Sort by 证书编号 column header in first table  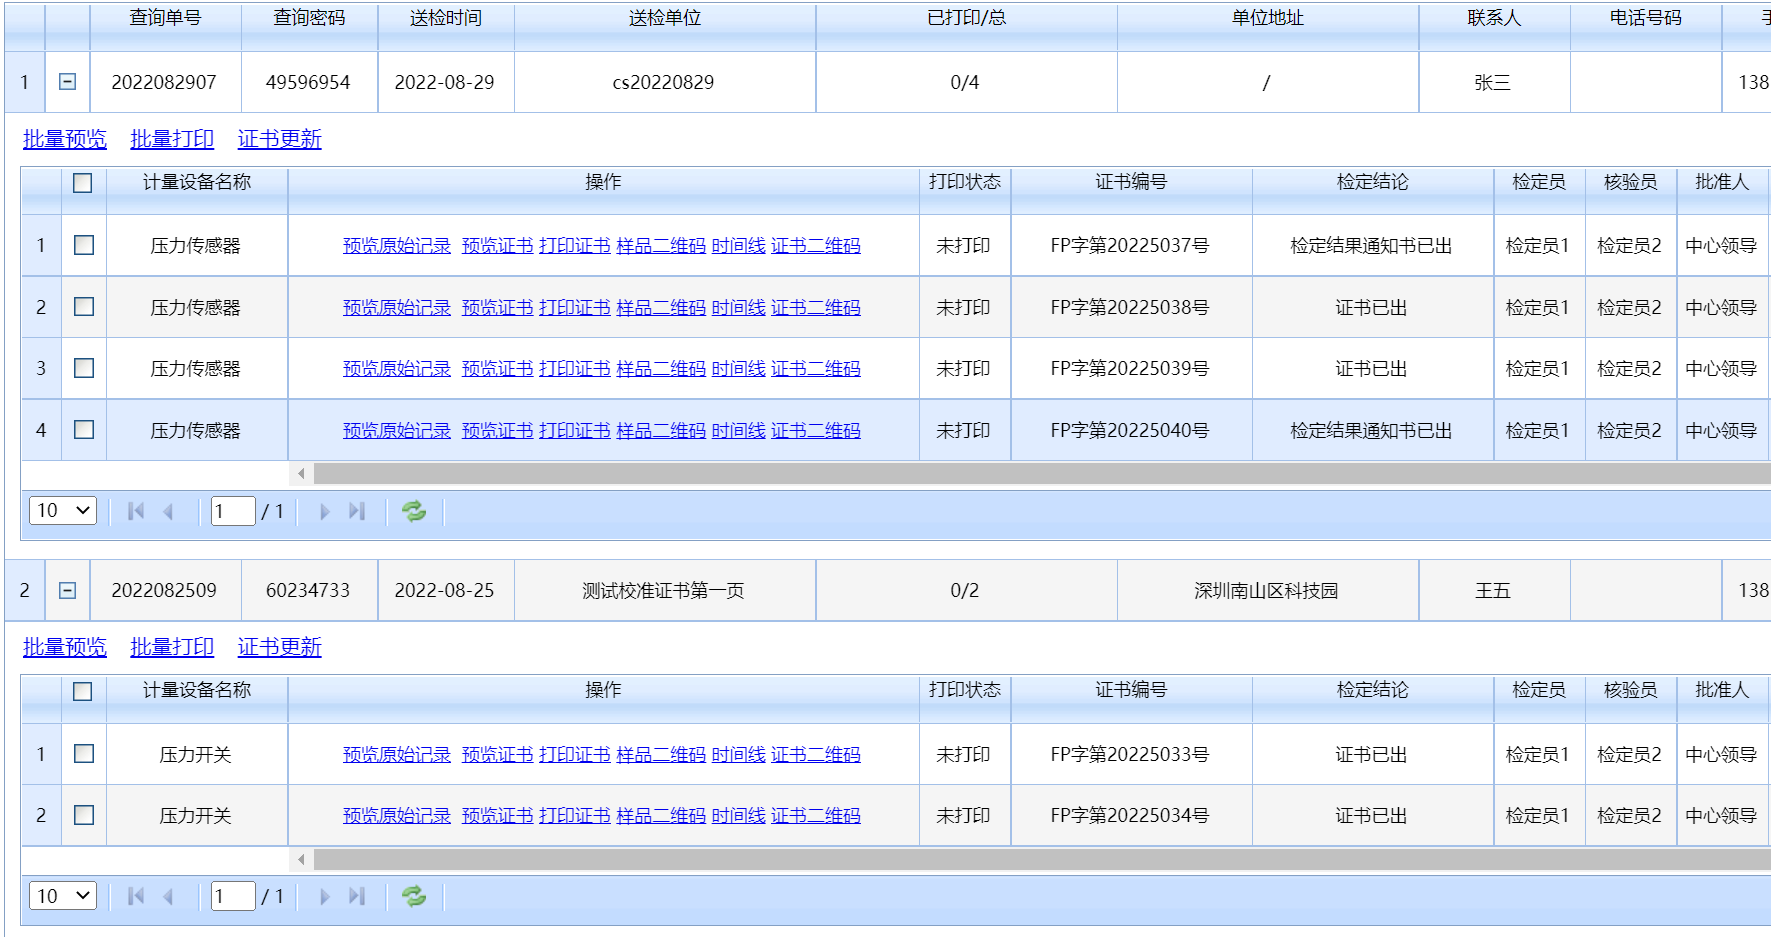pyautogui.click(x=1130, y=182)
